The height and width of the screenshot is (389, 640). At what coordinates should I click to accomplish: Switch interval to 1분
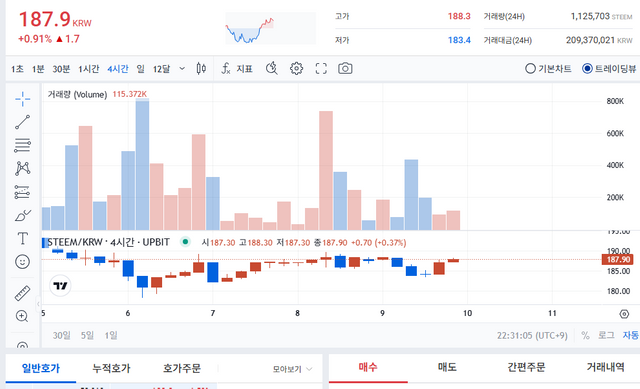point(38,69)
